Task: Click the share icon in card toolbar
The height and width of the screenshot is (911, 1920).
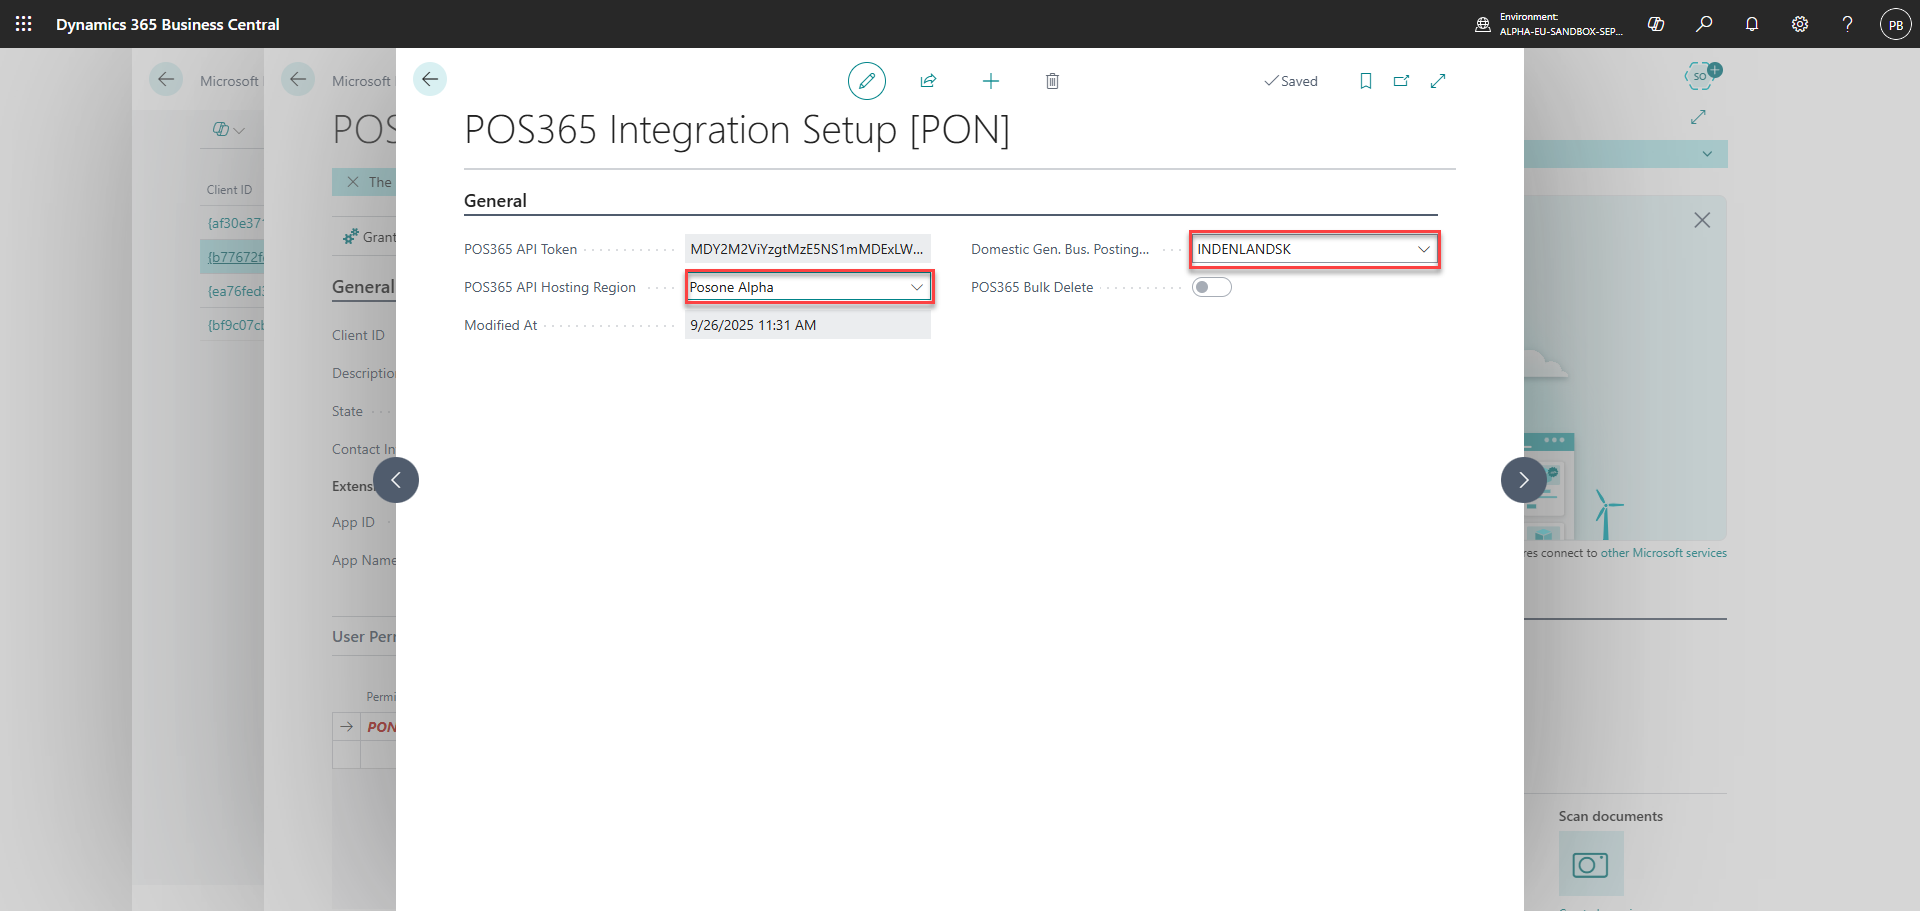Action: [x=928, y=81]
